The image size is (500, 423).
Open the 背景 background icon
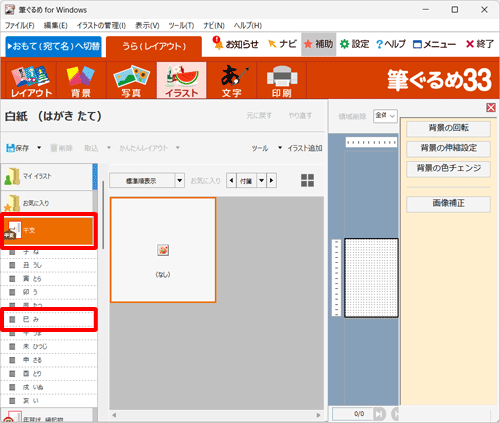[x=81, y=81]
